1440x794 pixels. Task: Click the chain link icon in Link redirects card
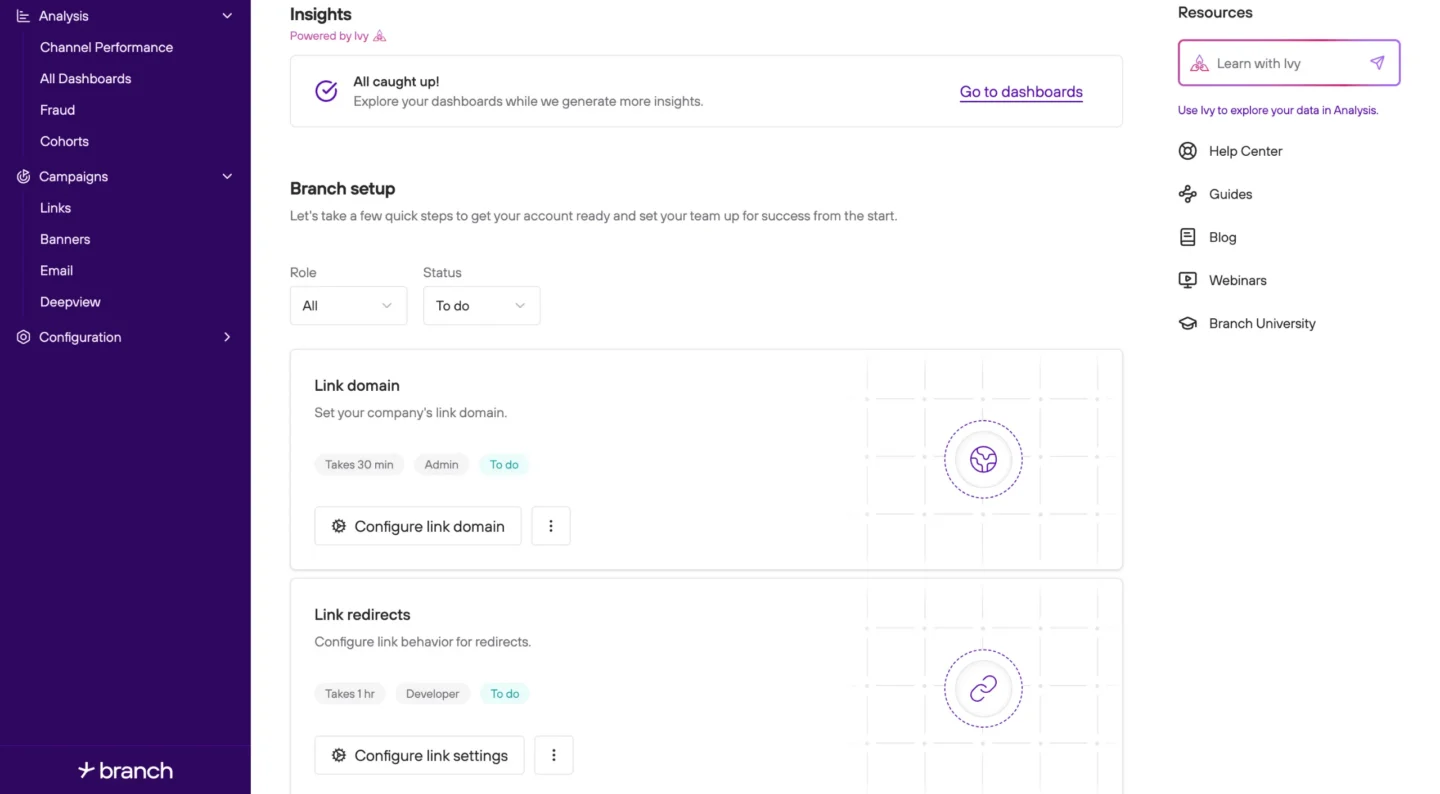coord(983,688)
